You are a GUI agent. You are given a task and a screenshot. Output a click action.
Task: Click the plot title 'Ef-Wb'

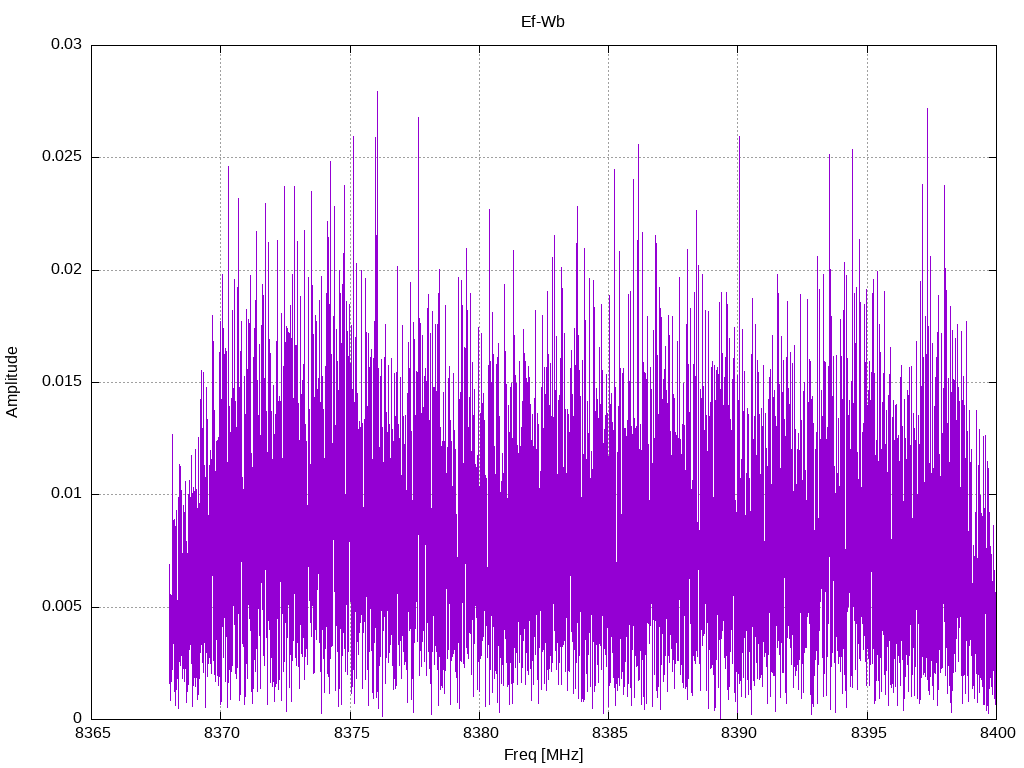tap(543, 22)
